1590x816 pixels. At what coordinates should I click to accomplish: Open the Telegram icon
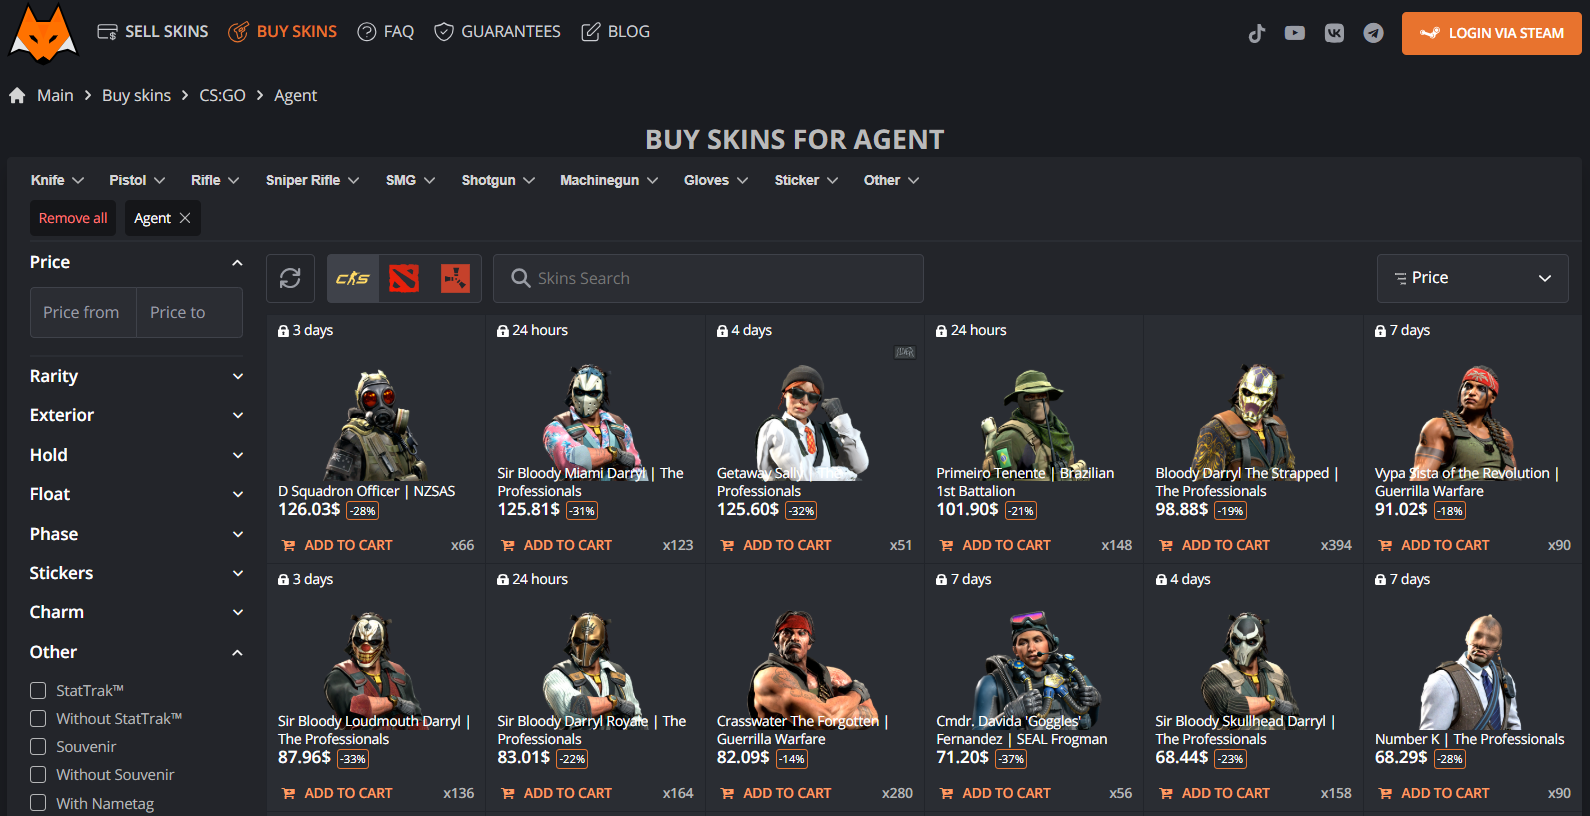click(1374, 33)
